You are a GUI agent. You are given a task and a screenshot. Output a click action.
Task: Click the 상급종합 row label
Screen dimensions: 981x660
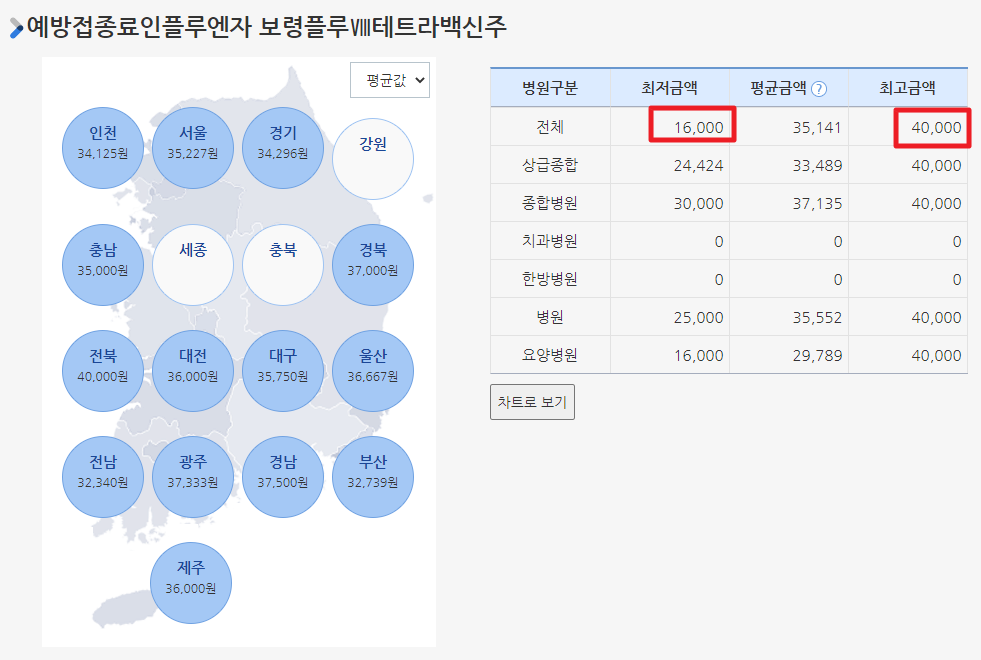(x=550, y=165)
